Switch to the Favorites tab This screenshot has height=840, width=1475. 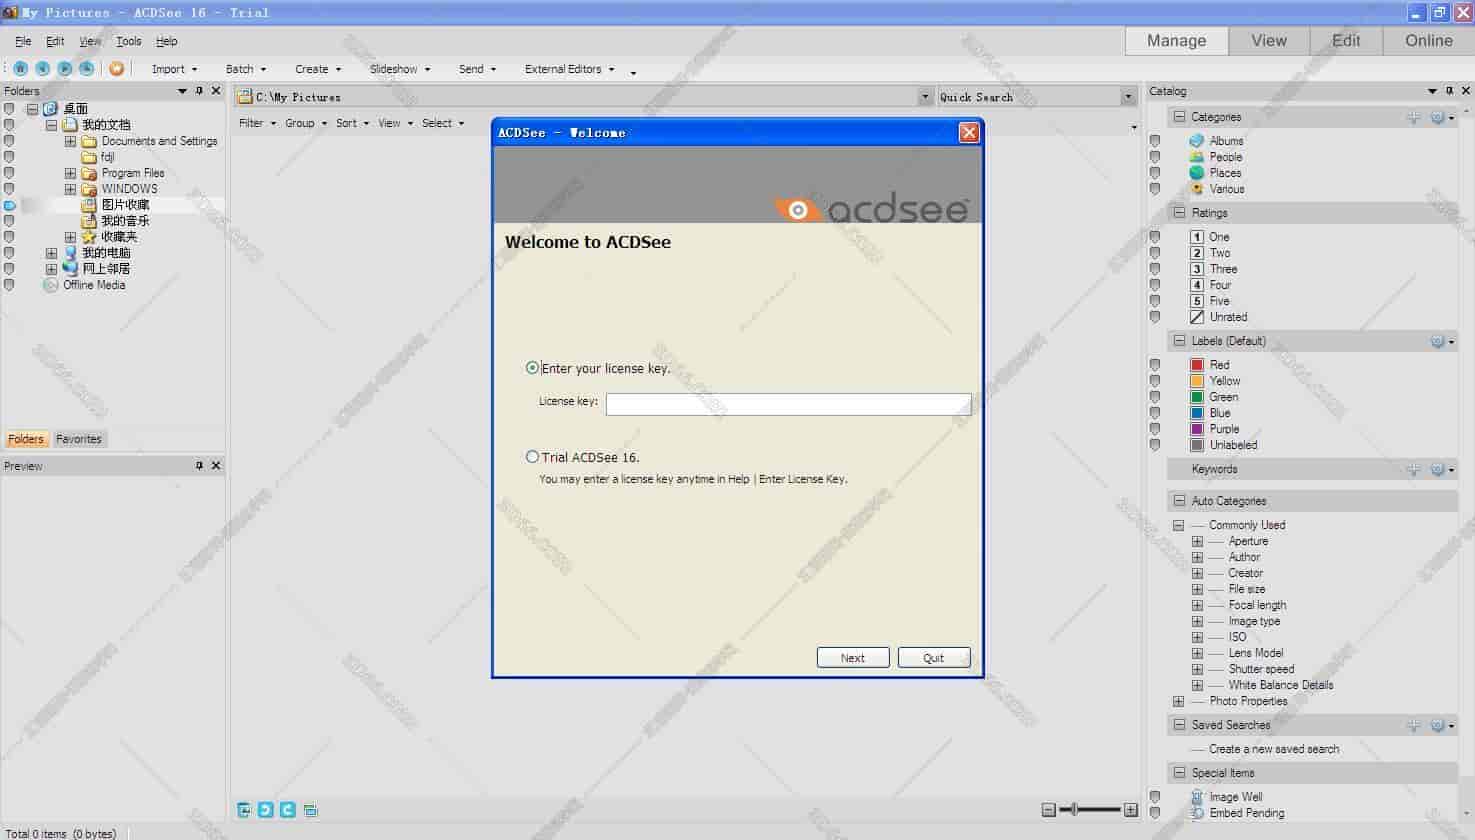(79, 439)
